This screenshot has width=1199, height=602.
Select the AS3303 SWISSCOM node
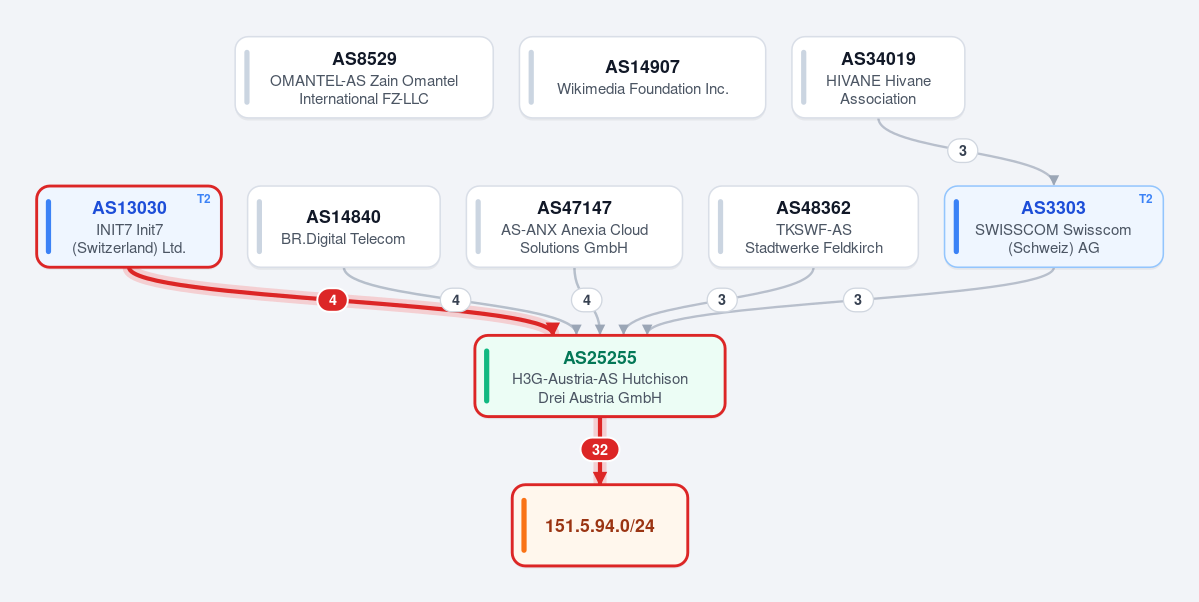pyautogui.click(x=1054, y=226)
